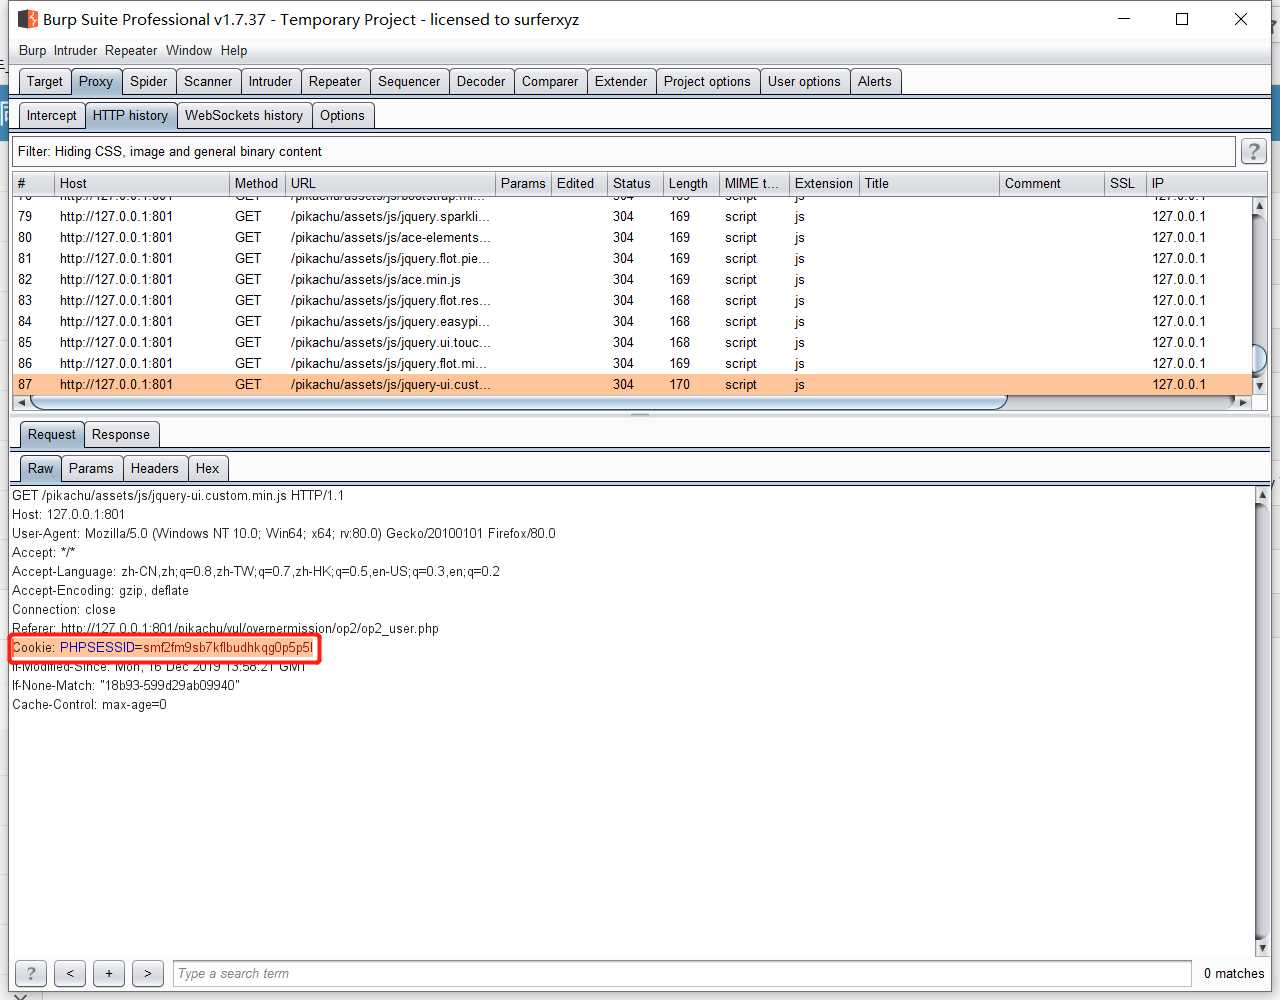Open the Intruder menu in menu bar
The width and height of the screenshot is (1280, 1000).
tap(75, 50)
